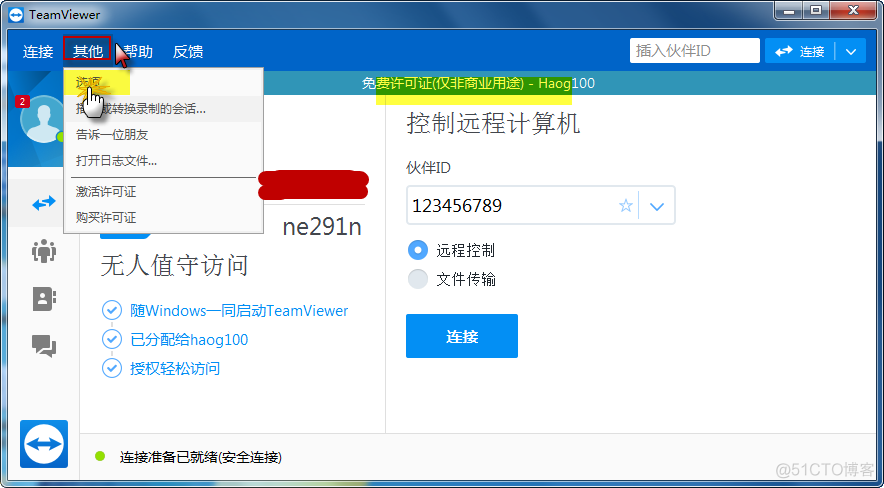
Task: Open the 反馈 menu
Action: 188,52
